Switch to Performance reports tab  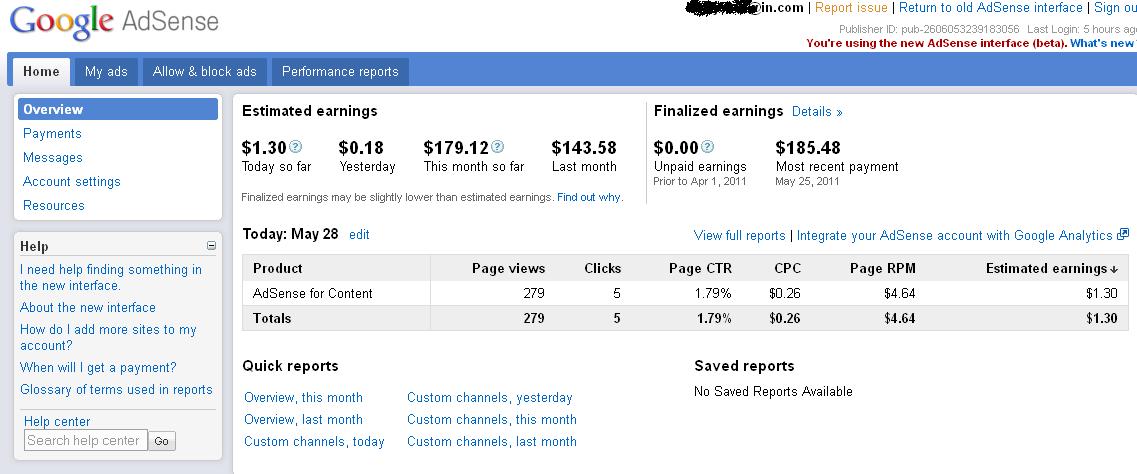pos(340,72)
